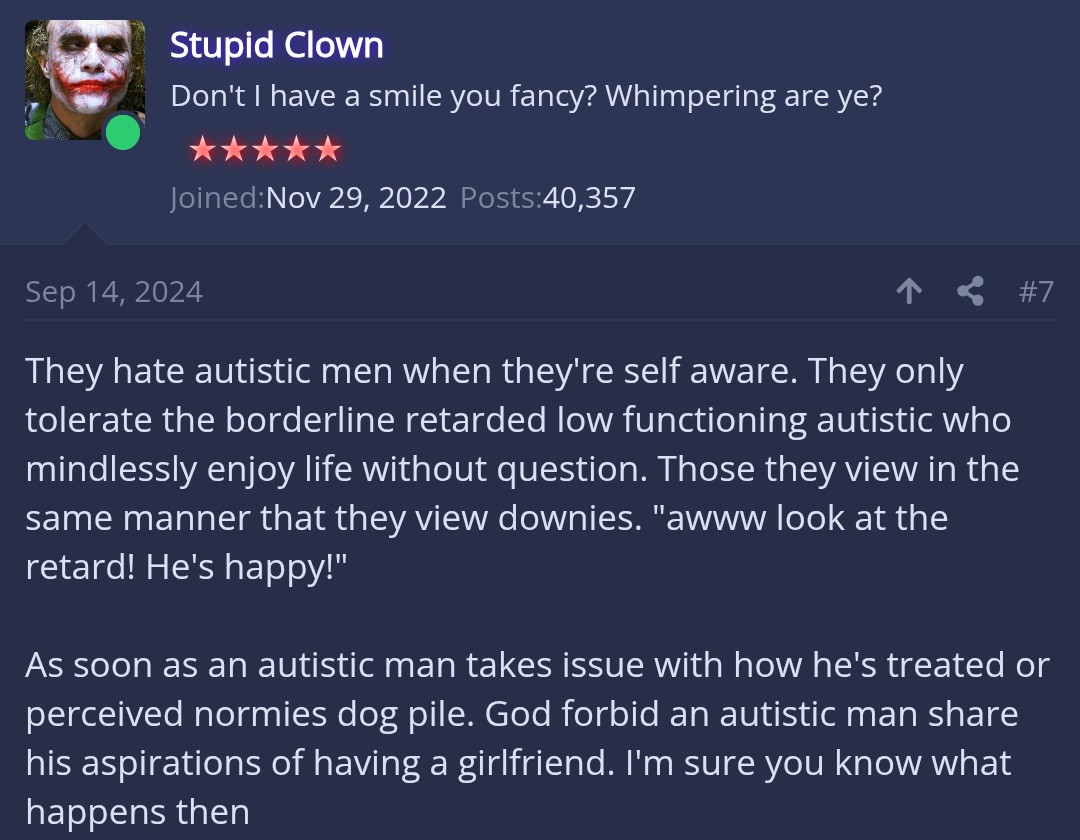The width and height of the screenshot is (1080, 840).
Task: View the 40,357 posts count
Action: pyautogui.click(x=589, y=198)
